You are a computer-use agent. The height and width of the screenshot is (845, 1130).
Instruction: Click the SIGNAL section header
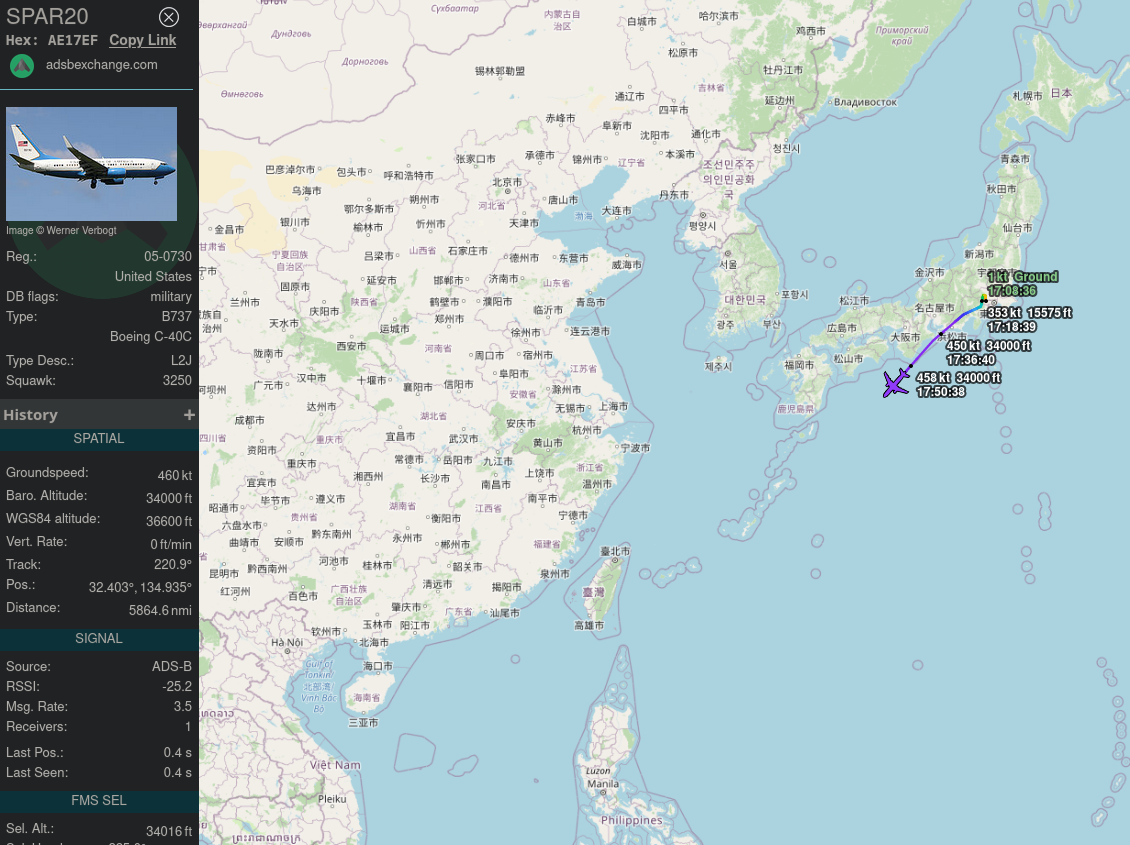[99, 639]
